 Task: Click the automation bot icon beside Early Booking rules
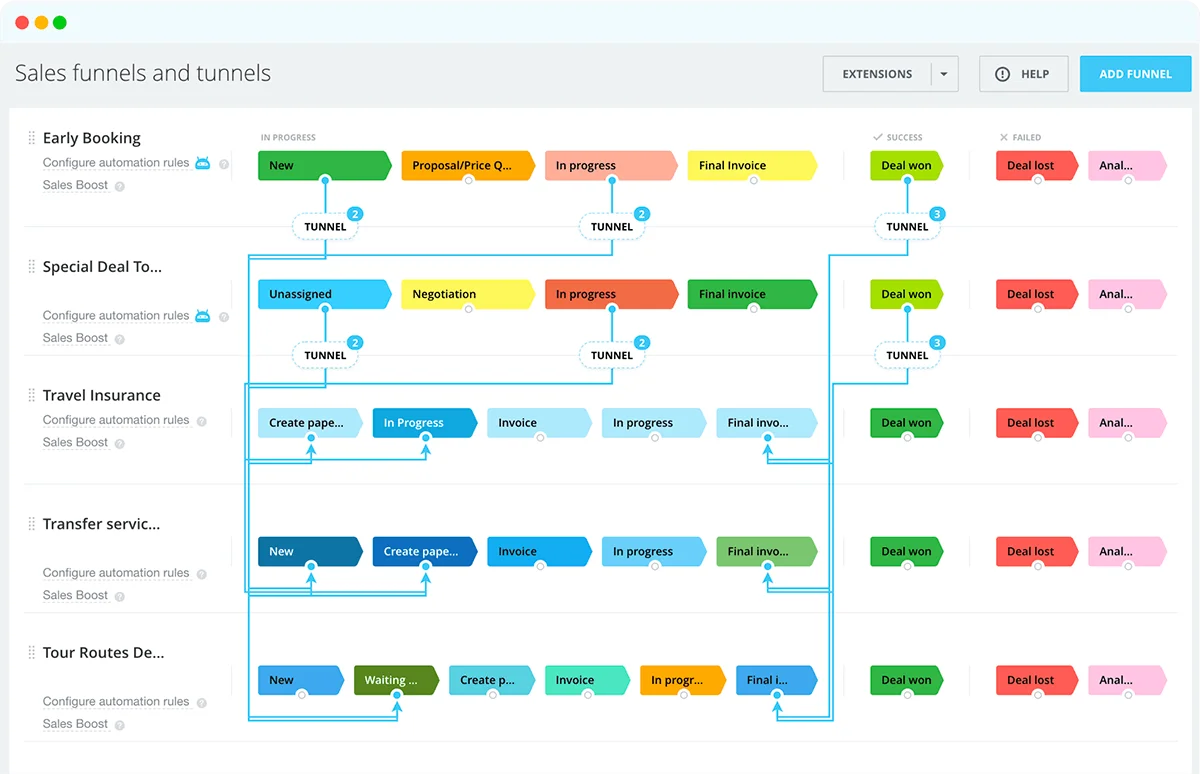pos(203,162)
